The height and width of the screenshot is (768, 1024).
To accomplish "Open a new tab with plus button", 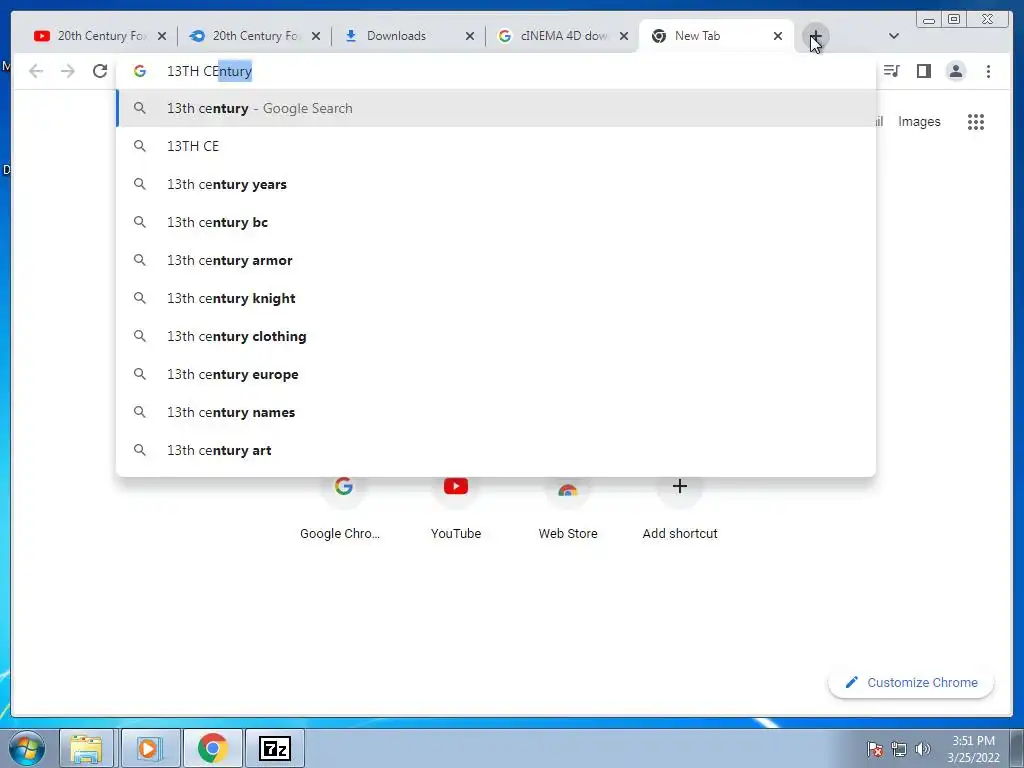I will coord(816,36).
